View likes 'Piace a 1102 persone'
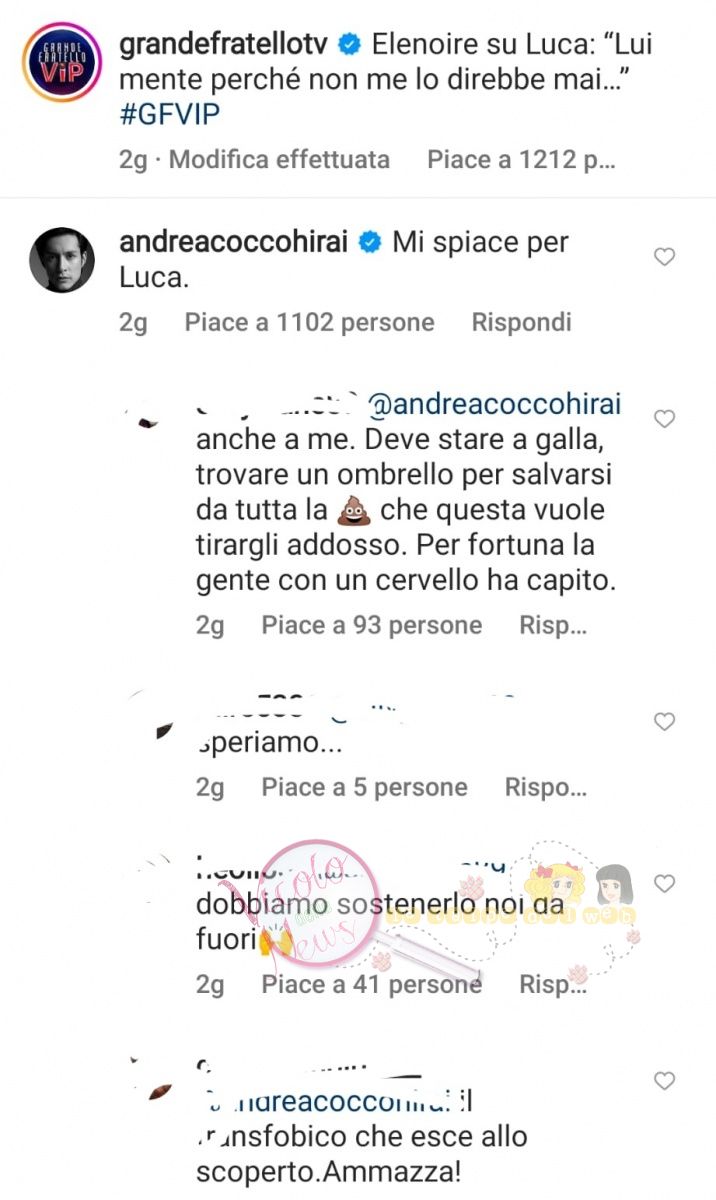 click(310, 322)
